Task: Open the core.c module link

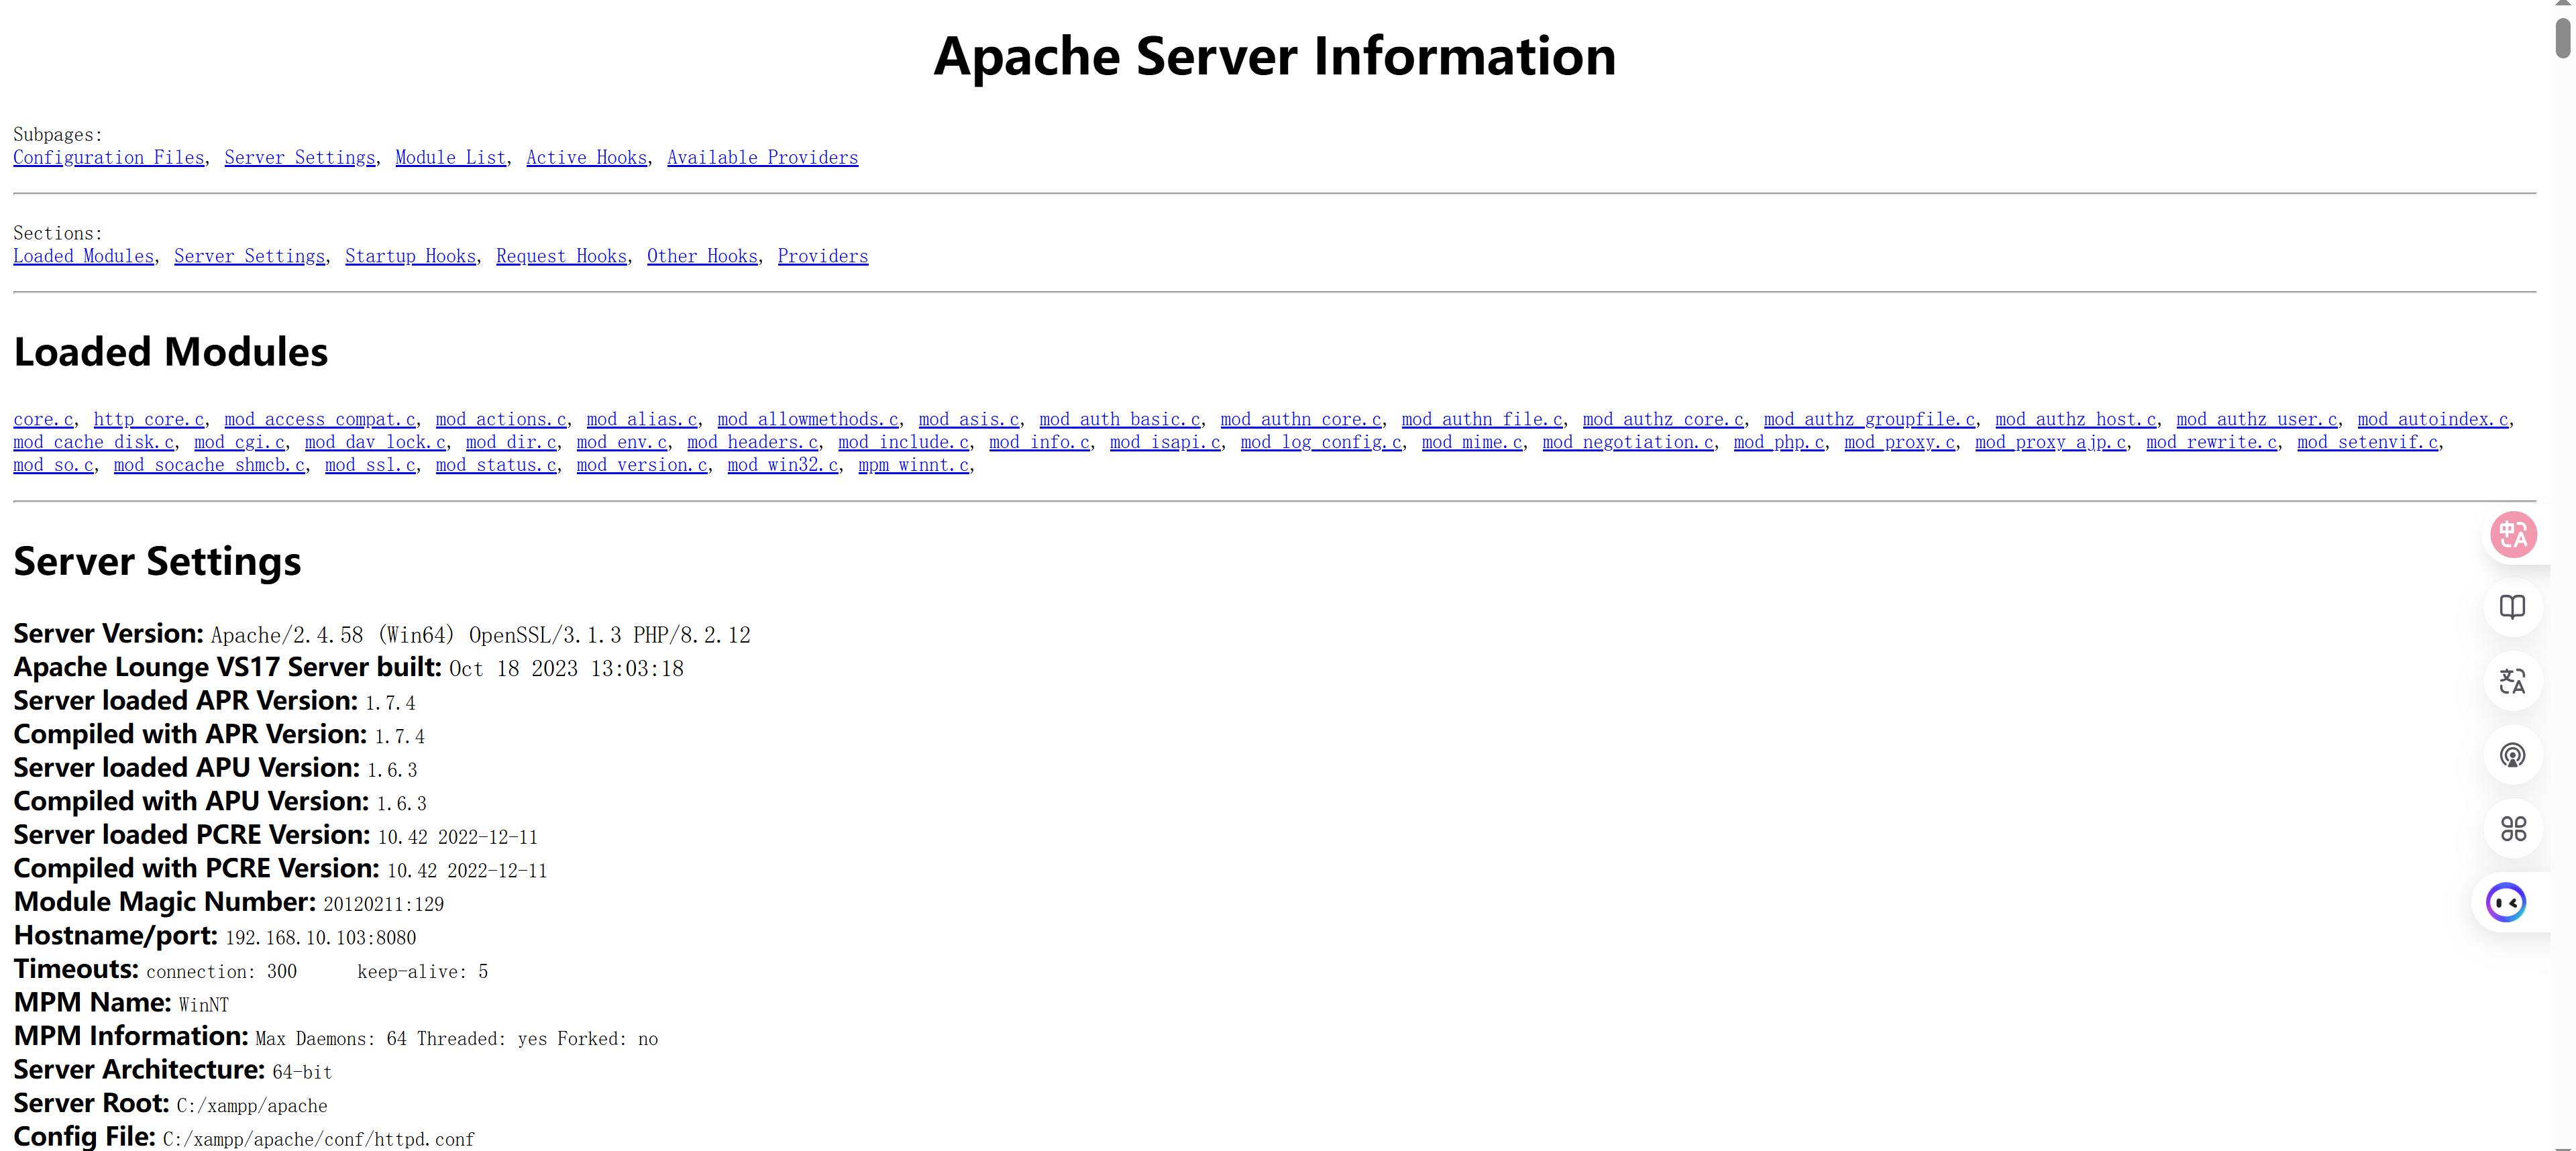Action: click(x=43, y=419)
